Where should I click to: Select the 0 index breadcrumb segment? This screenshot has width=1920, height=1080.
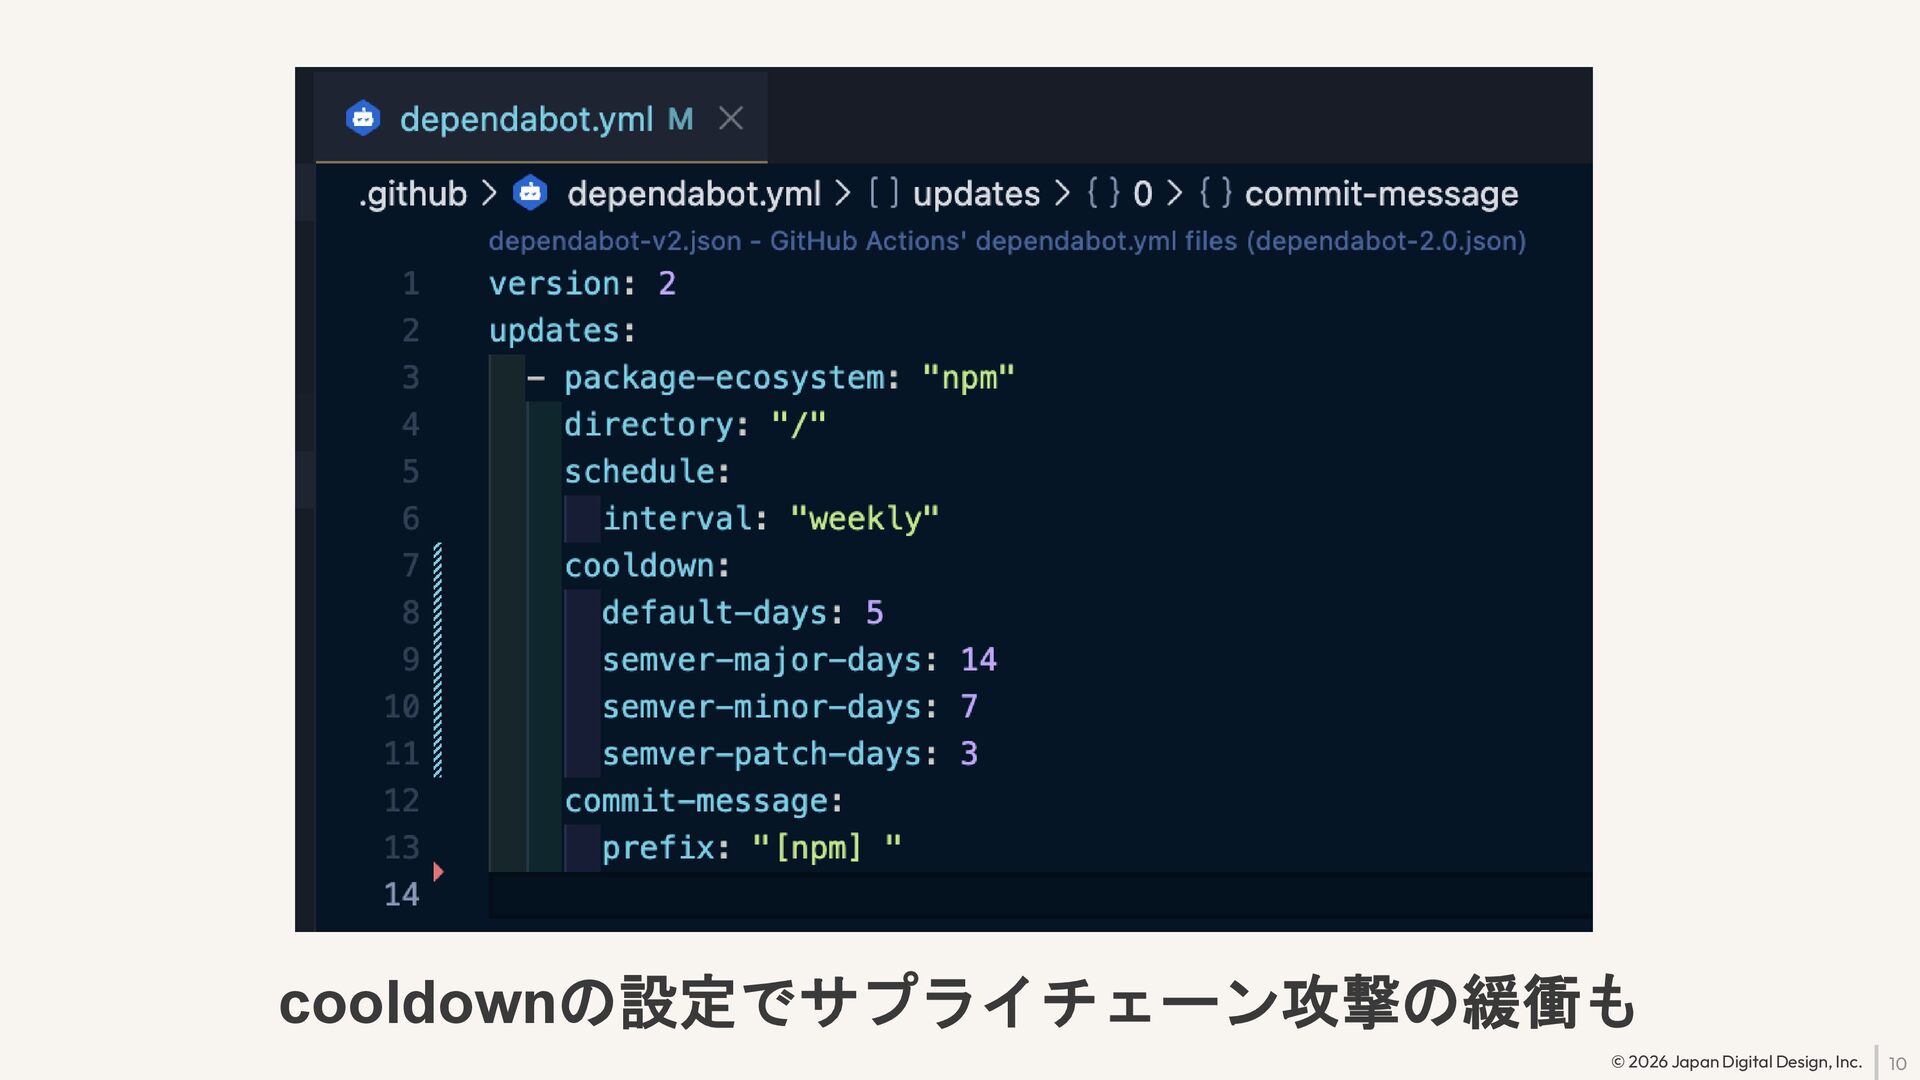click(1142, 194)
